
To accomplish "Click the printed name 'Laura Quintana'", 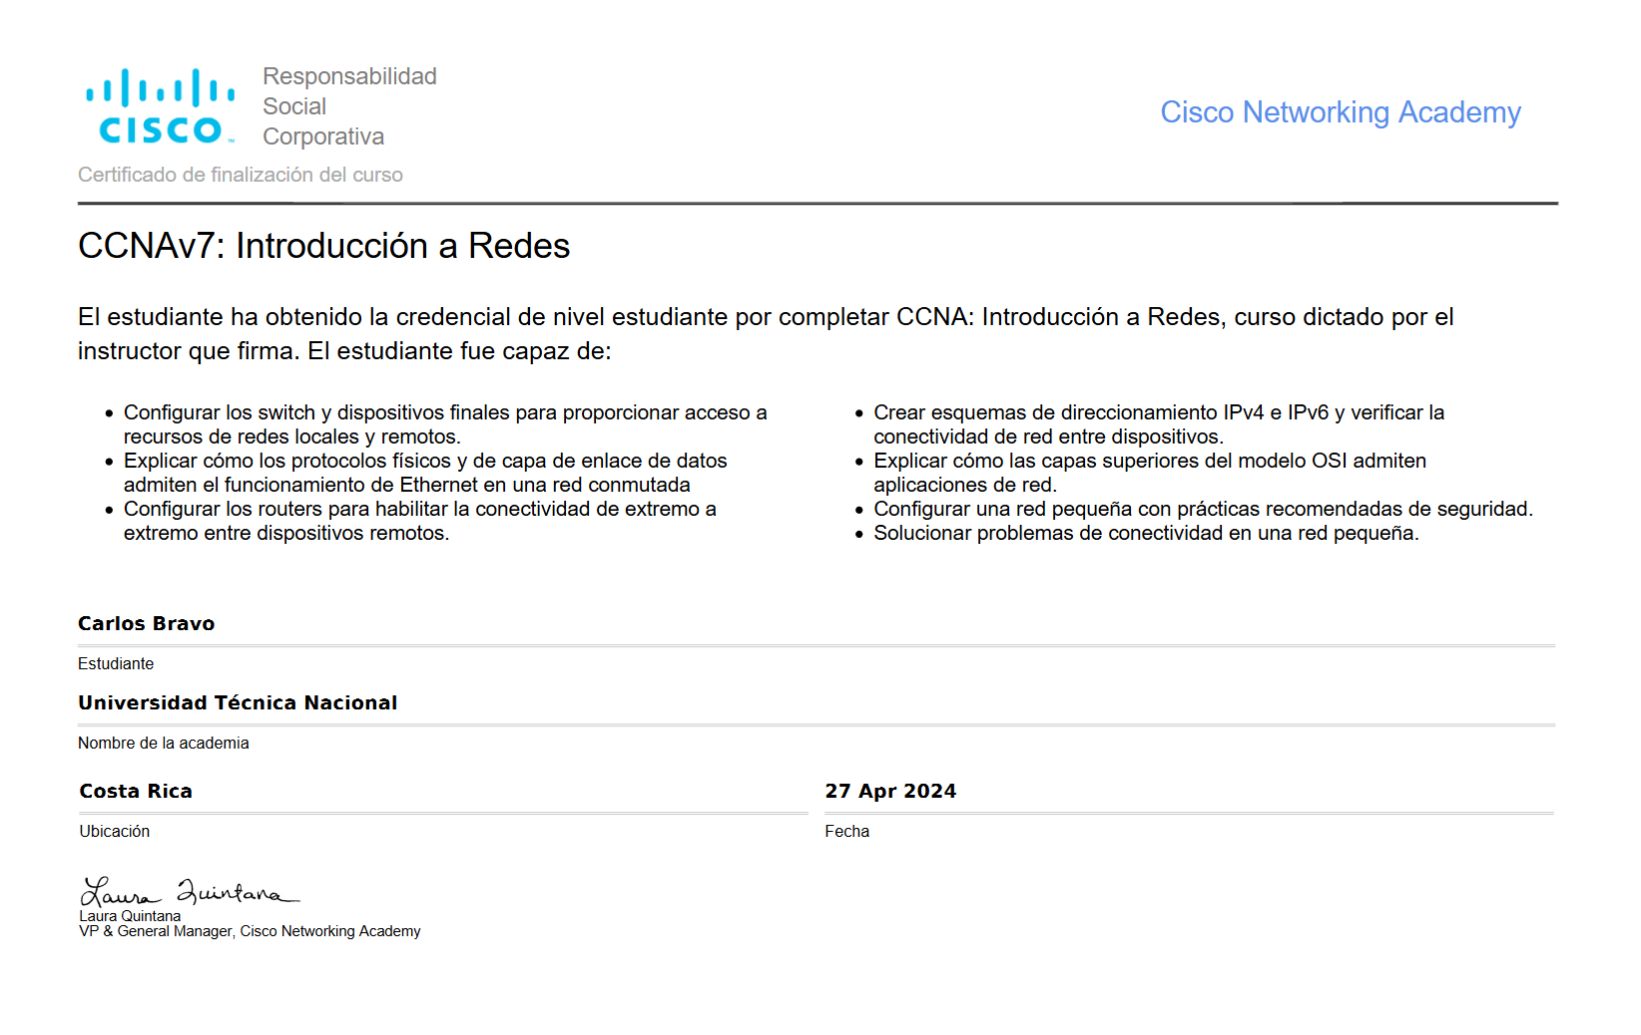I will (x=130, y=916).
